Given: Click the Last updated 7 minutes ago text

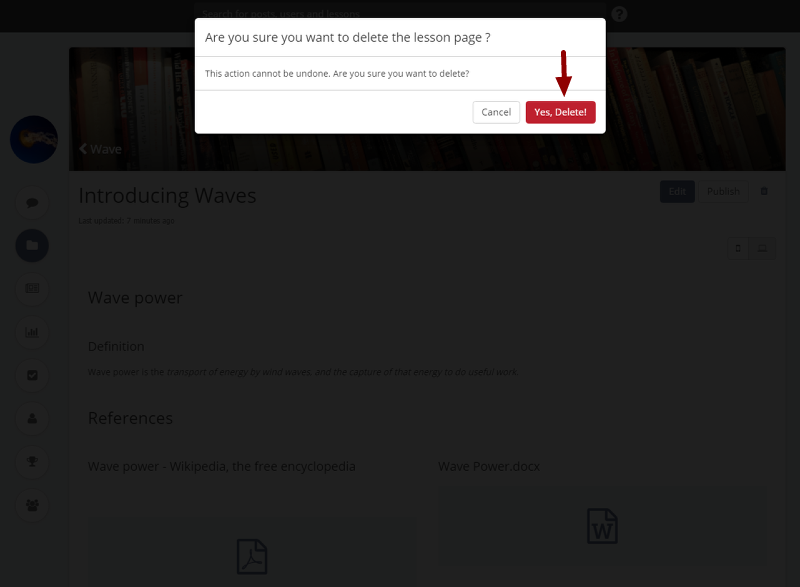Looking at the screenshot, I should tap(126, 221).
